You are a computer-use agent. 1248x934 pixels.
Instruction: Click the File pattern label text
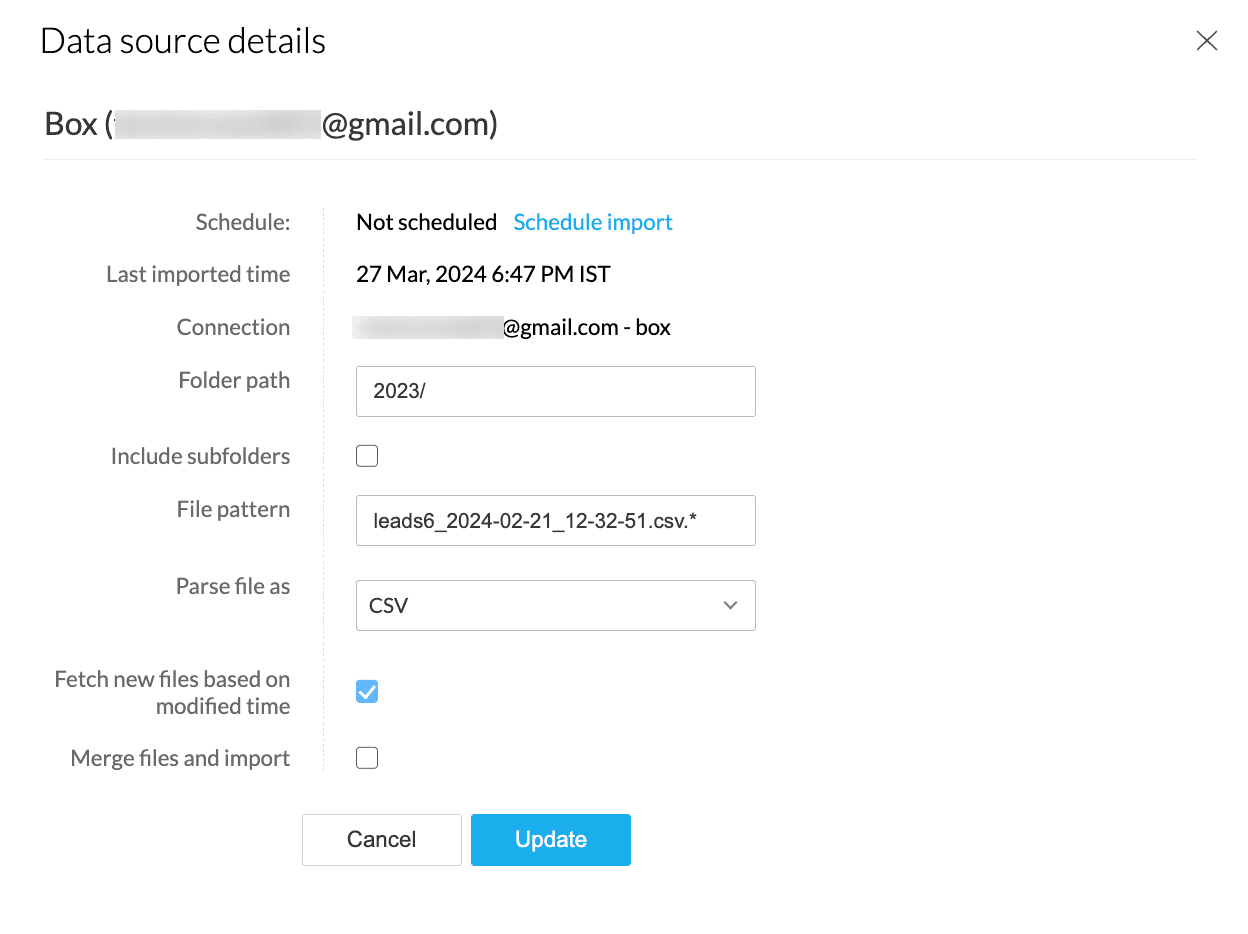233,509
